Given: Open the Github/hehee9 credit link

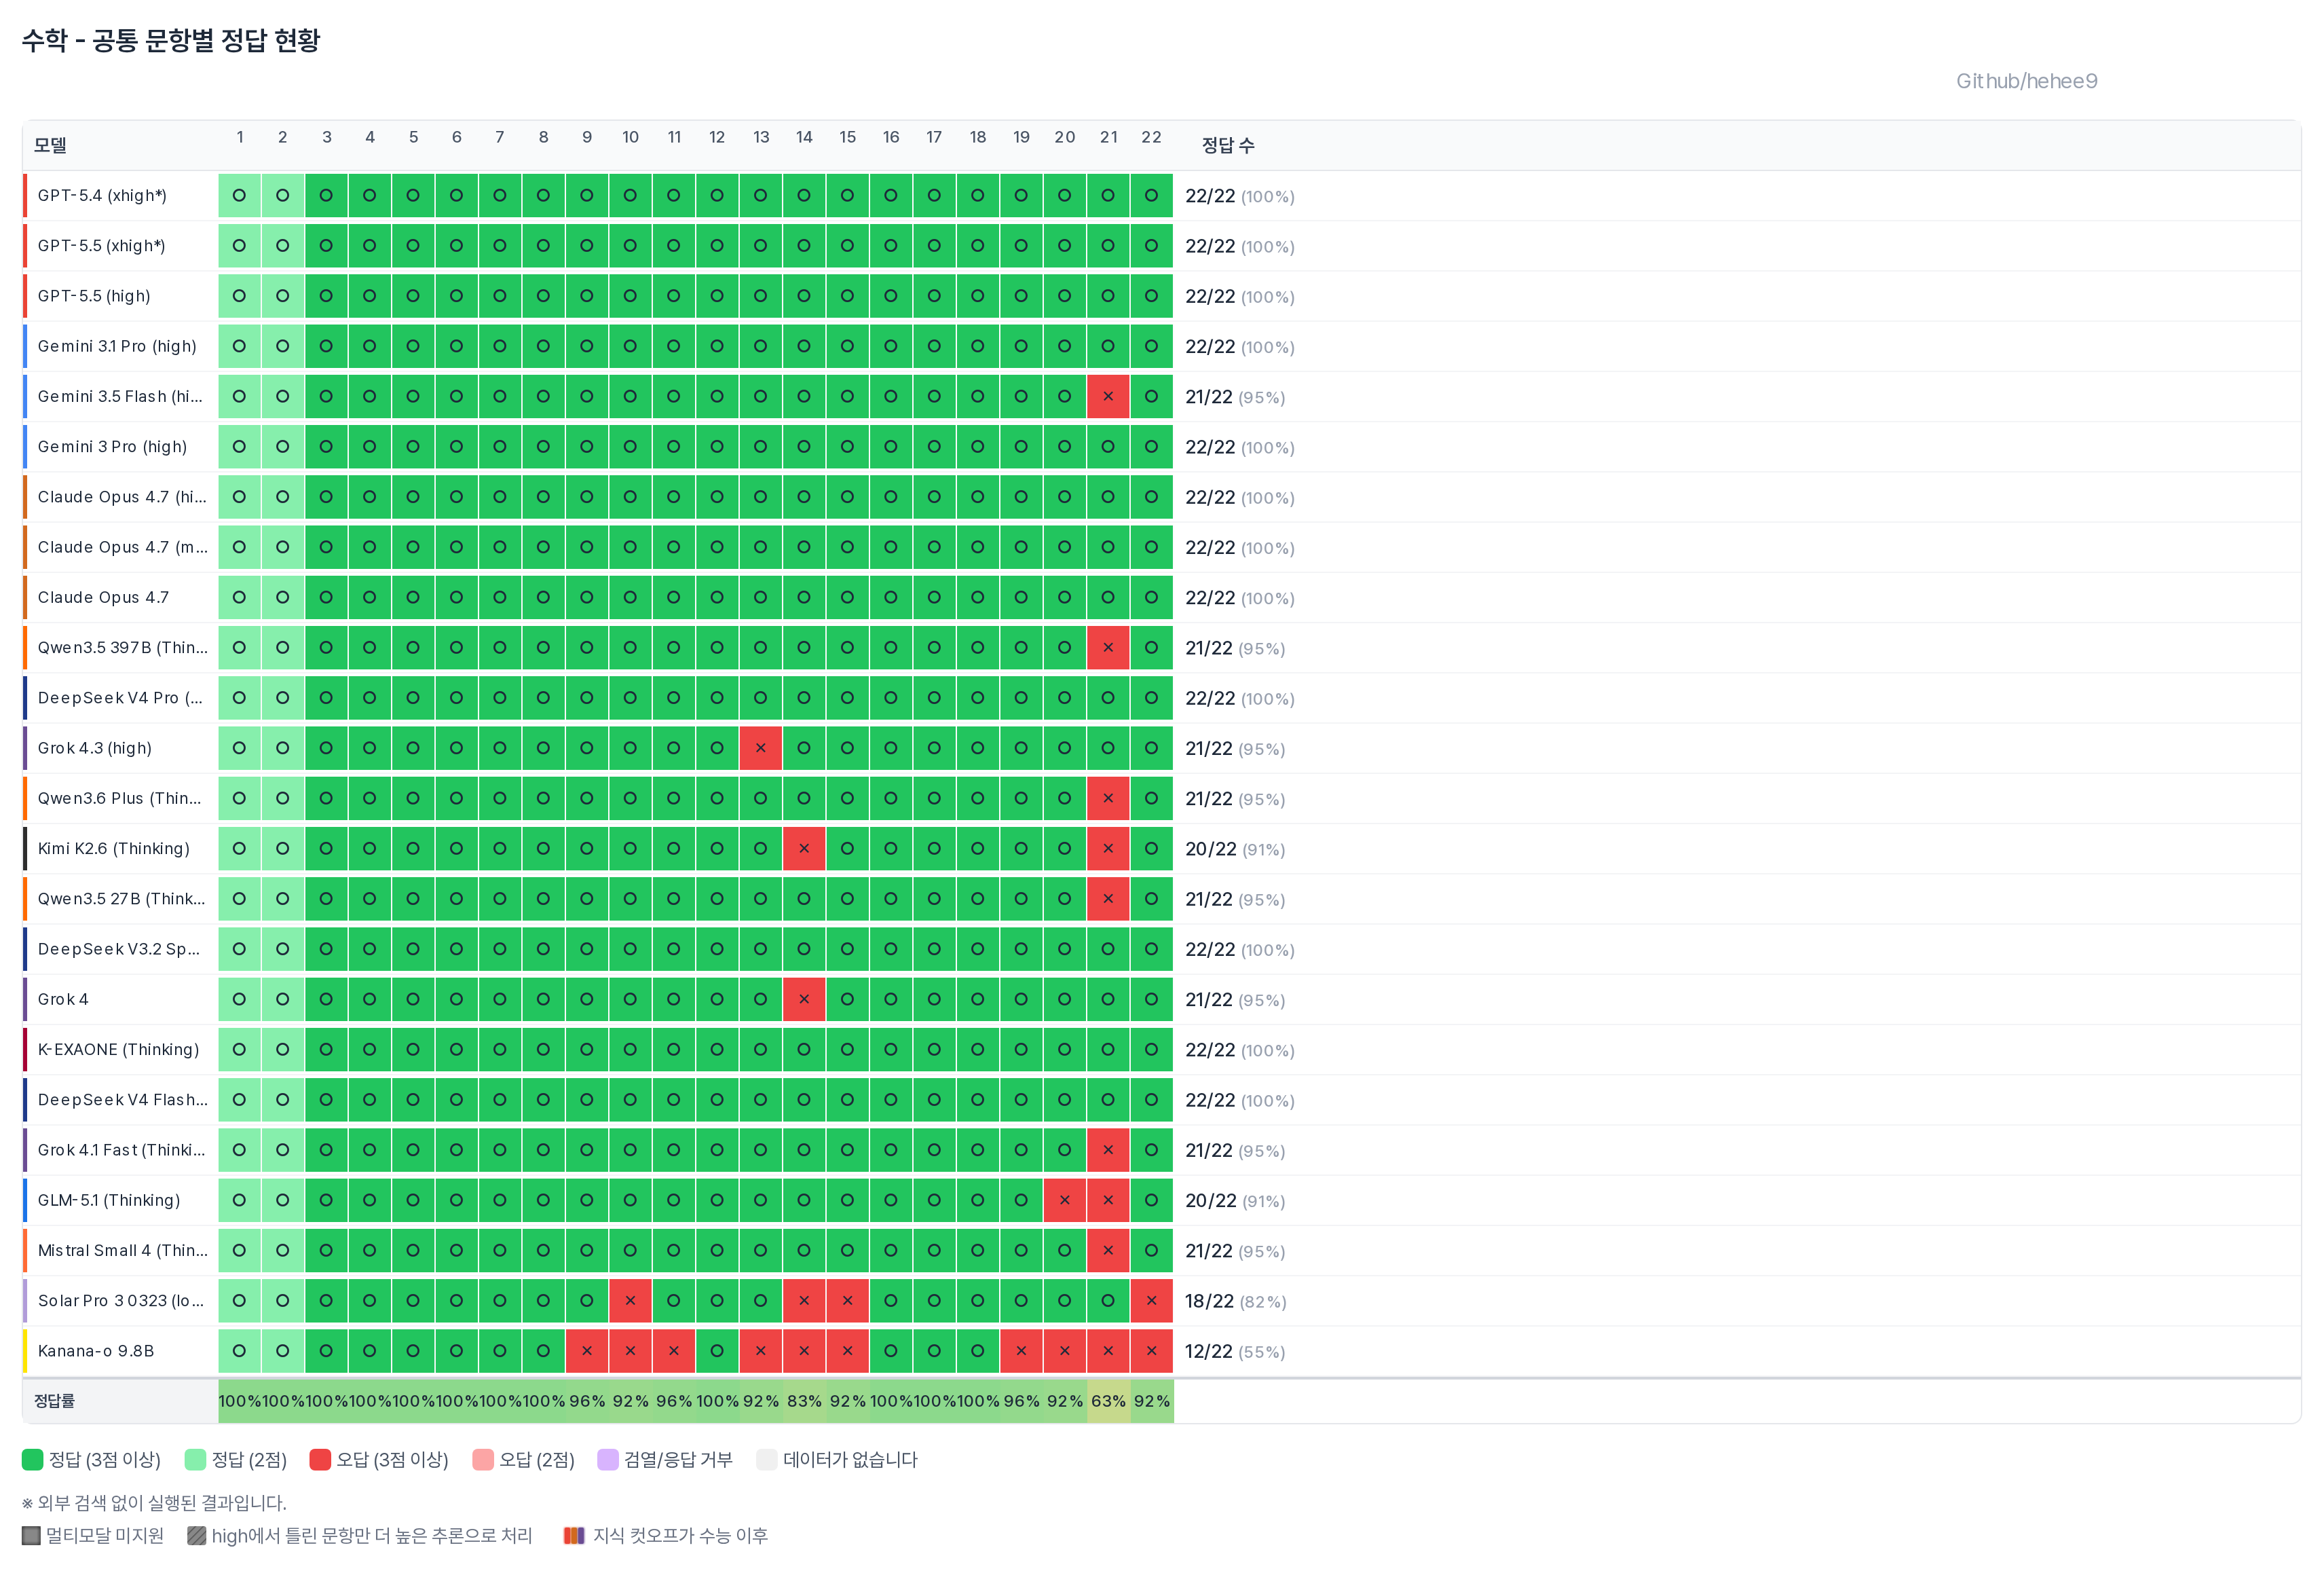Looking at the screenshot, I should [2027, 81].
